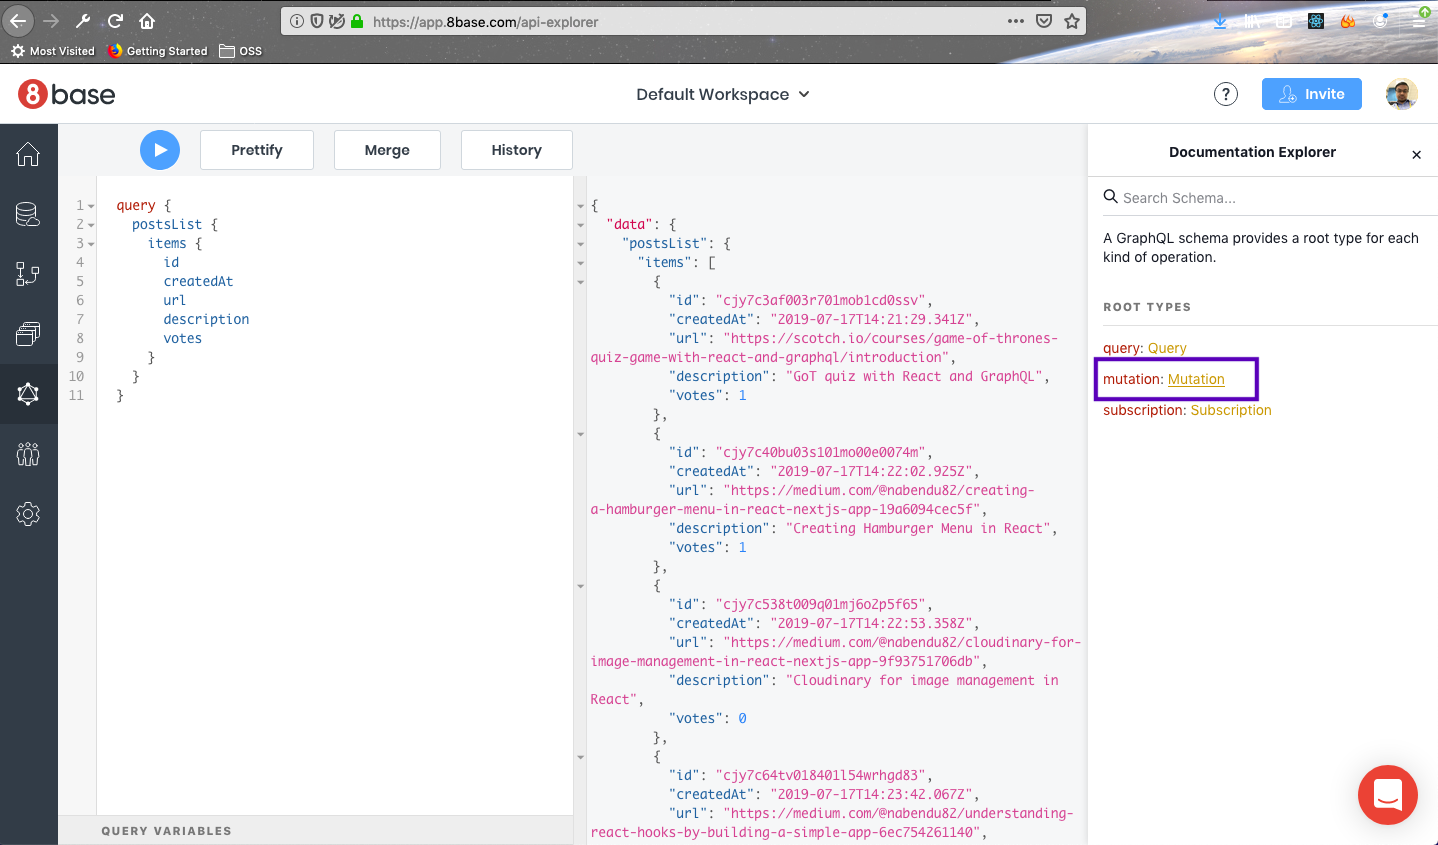Reload the page with browser refresh
Image resolution: width=1438 pixels, height=845 pixels.
[115, 21]
